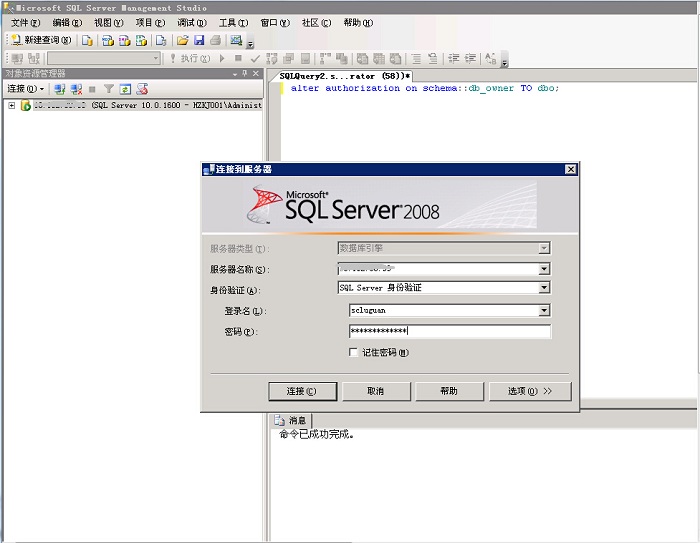700x543 pixels.
Task: Open the Community (社区) menu
Action: pos(317,23)
